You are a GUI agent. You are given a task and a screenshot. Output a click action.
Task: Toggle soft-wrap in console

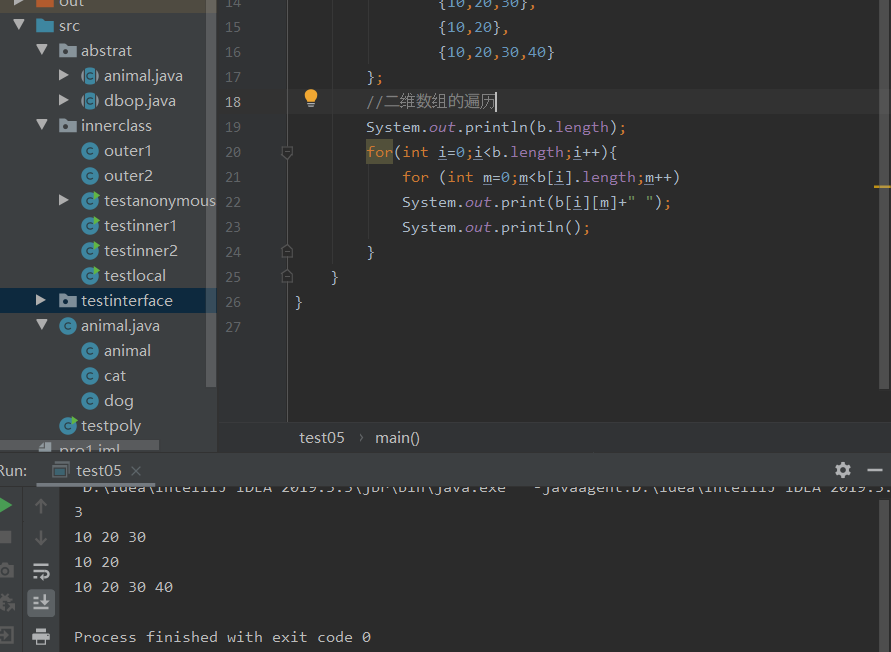[x=41, y=571]
